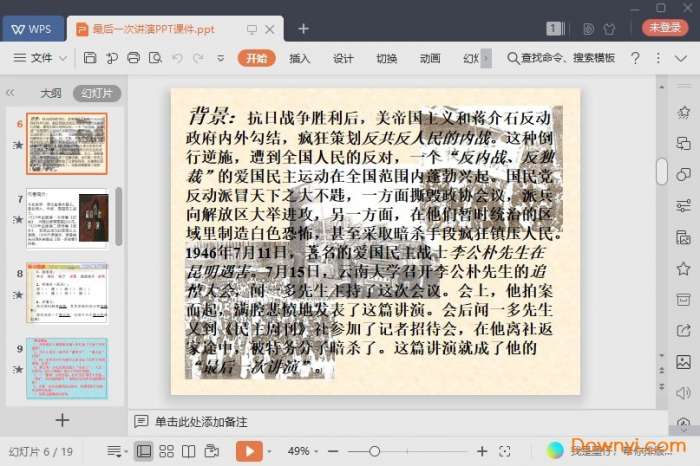Click the display mode icon on document tab

pos(252,29)
